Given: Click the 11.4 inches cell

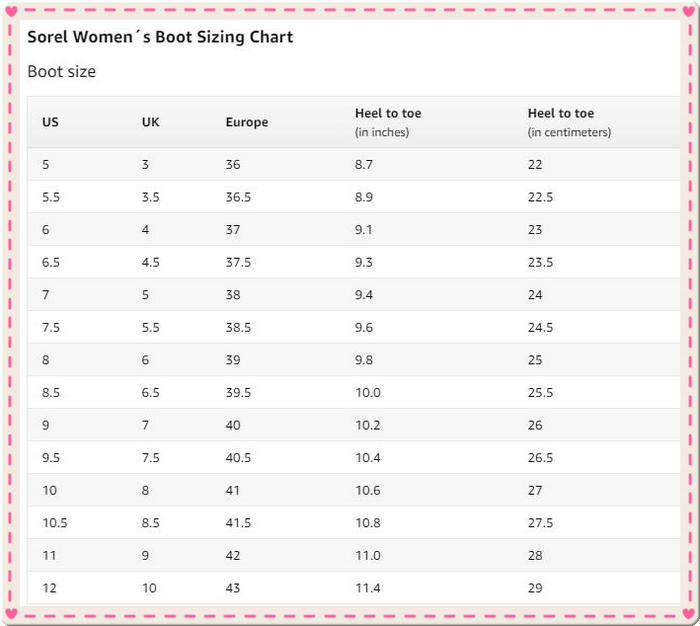Looking at the screenshot, I should (x=367, y=588).
